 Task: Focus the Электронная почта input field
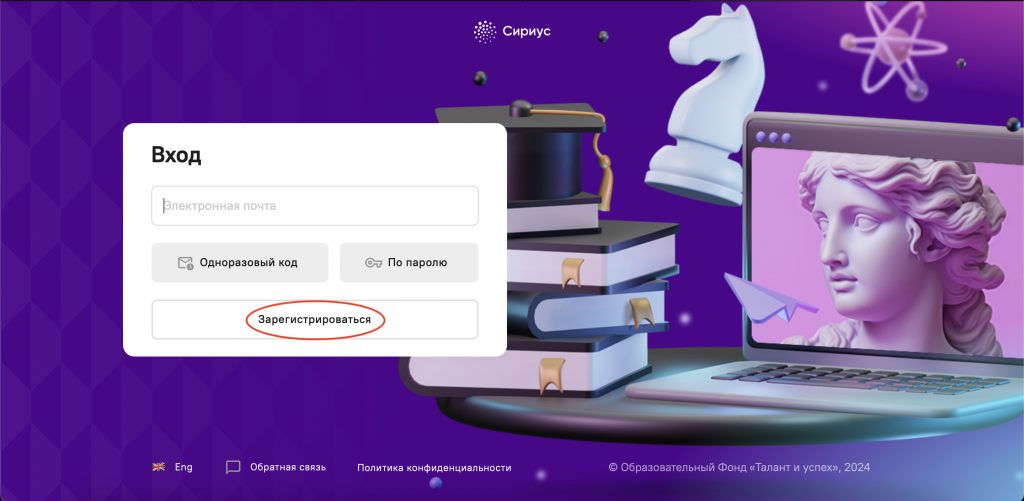click(315, 206)
